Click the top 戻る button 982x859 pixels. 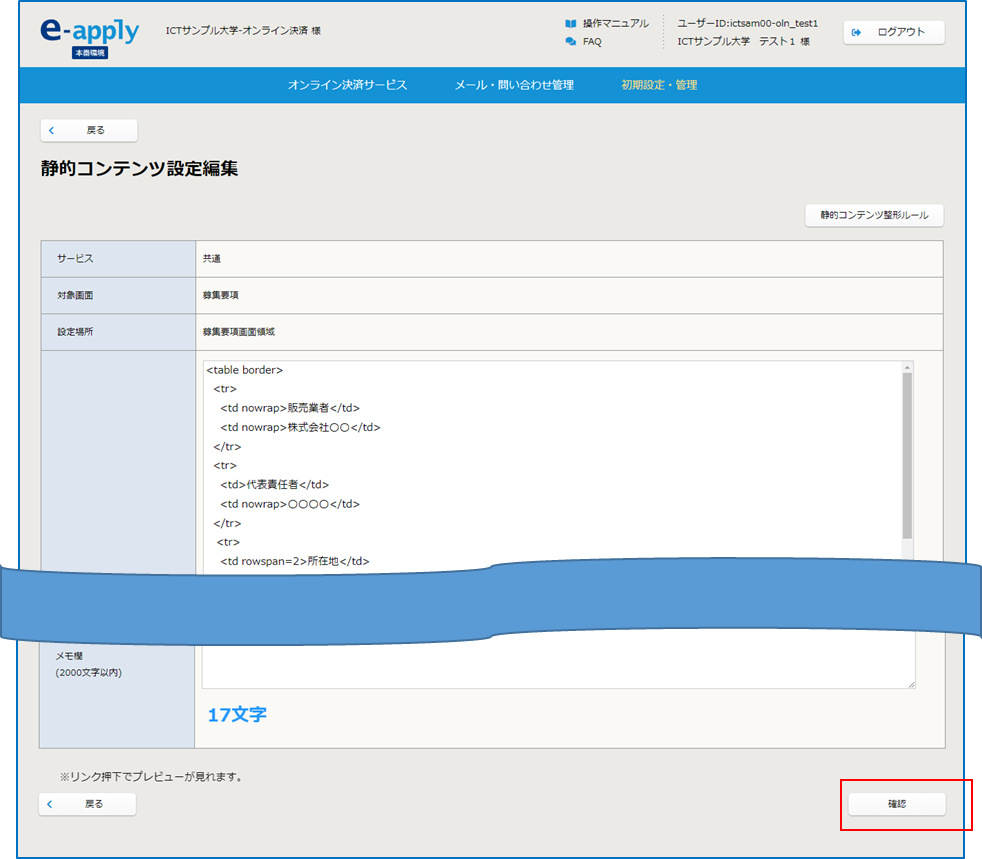coord(89,130)
